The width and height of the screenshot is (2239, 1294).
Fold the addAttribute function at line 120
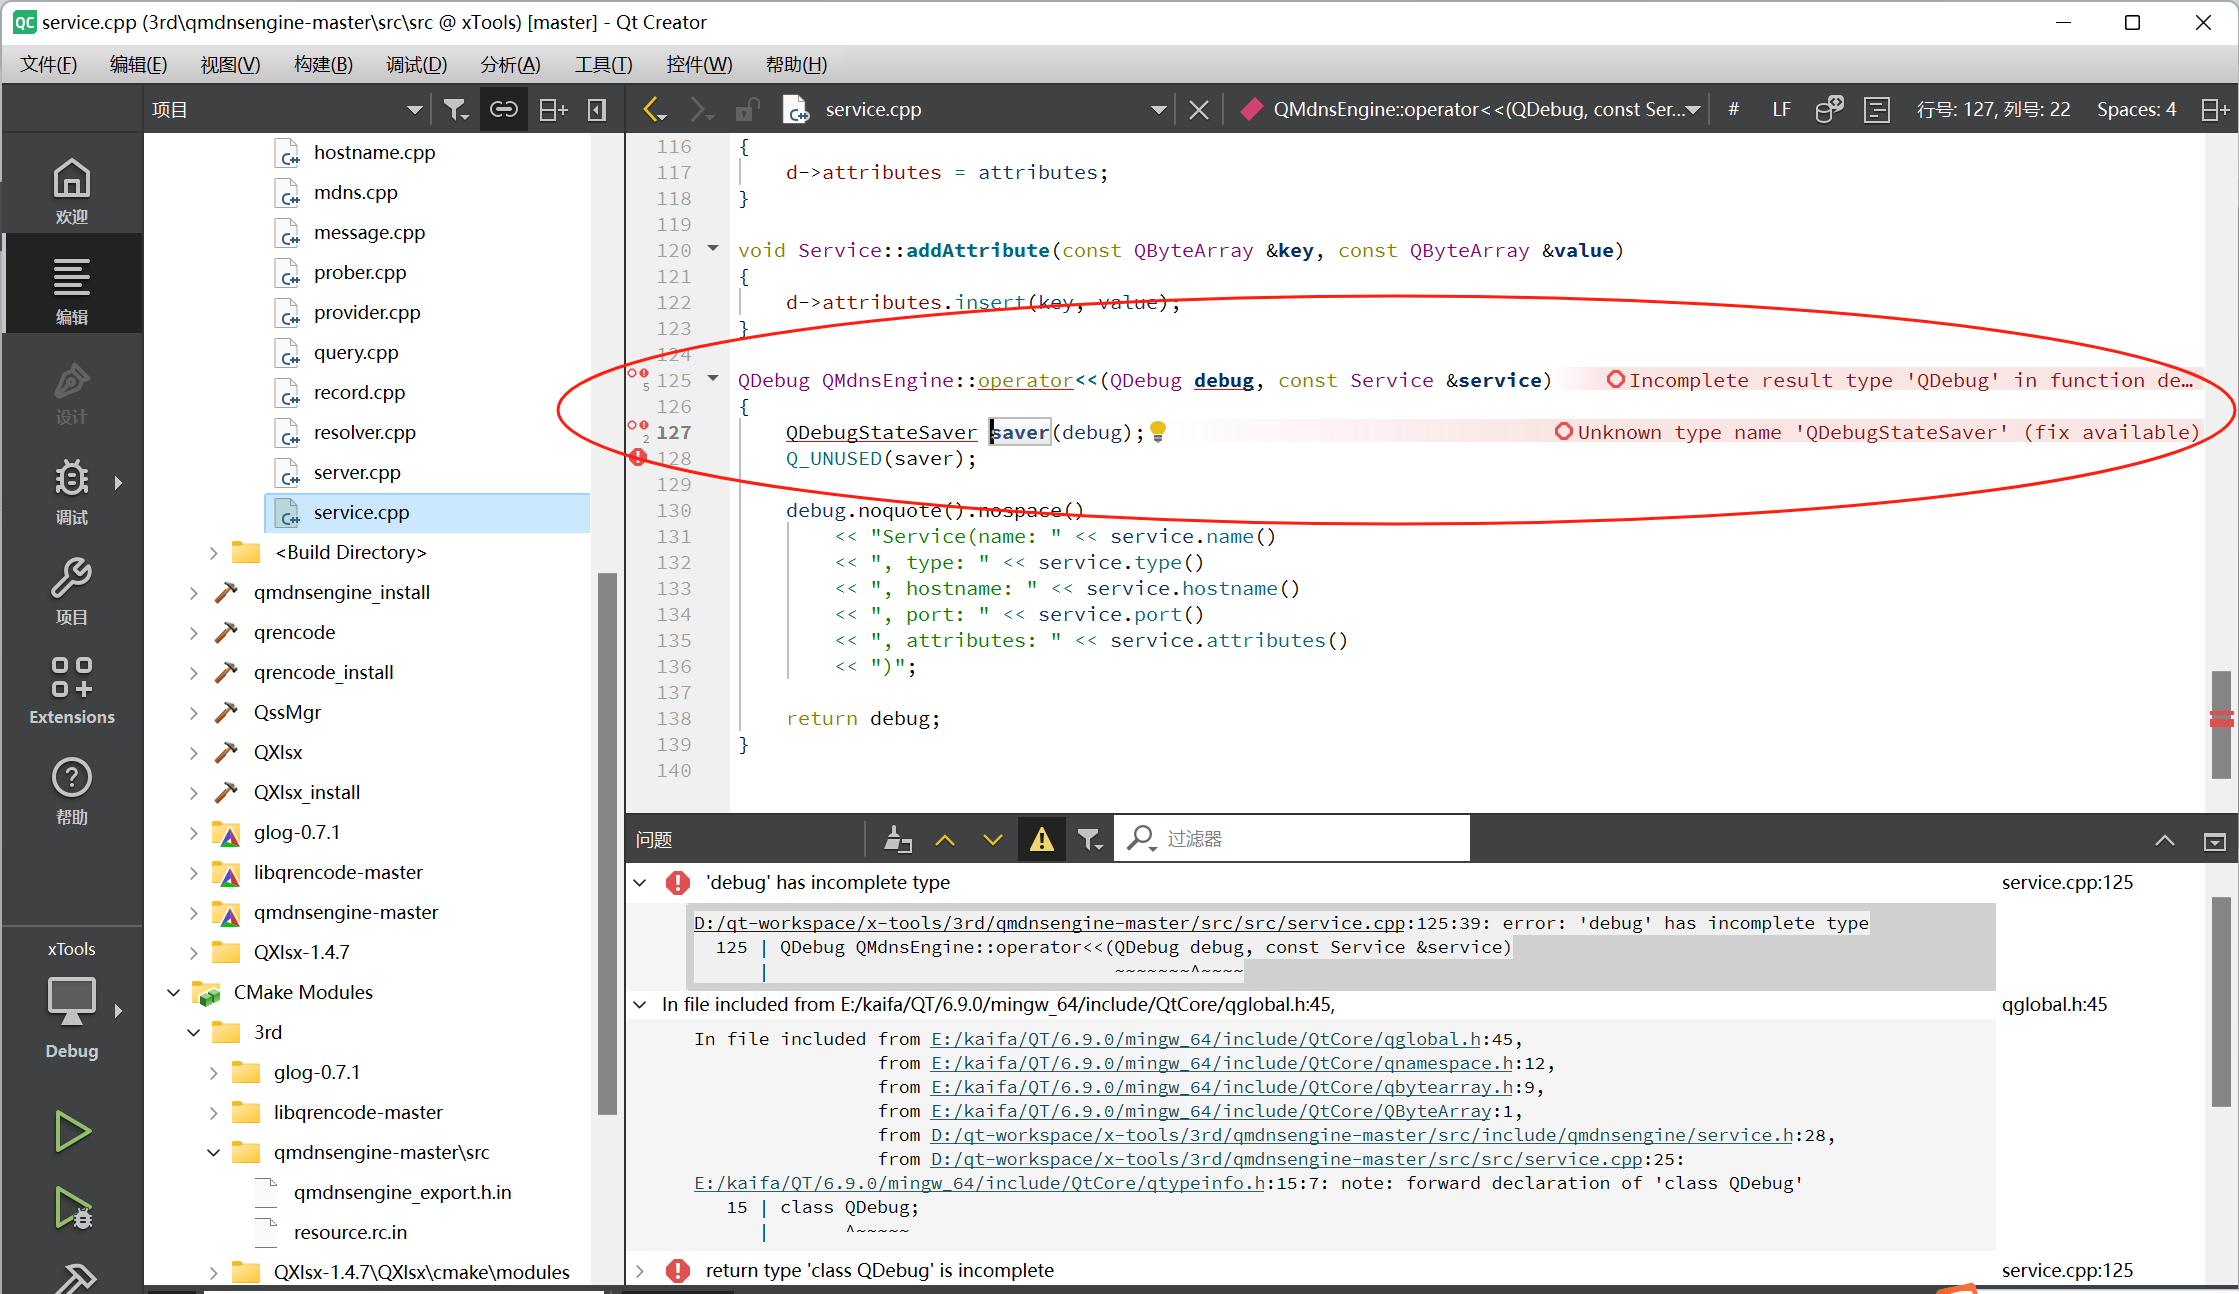713,249
